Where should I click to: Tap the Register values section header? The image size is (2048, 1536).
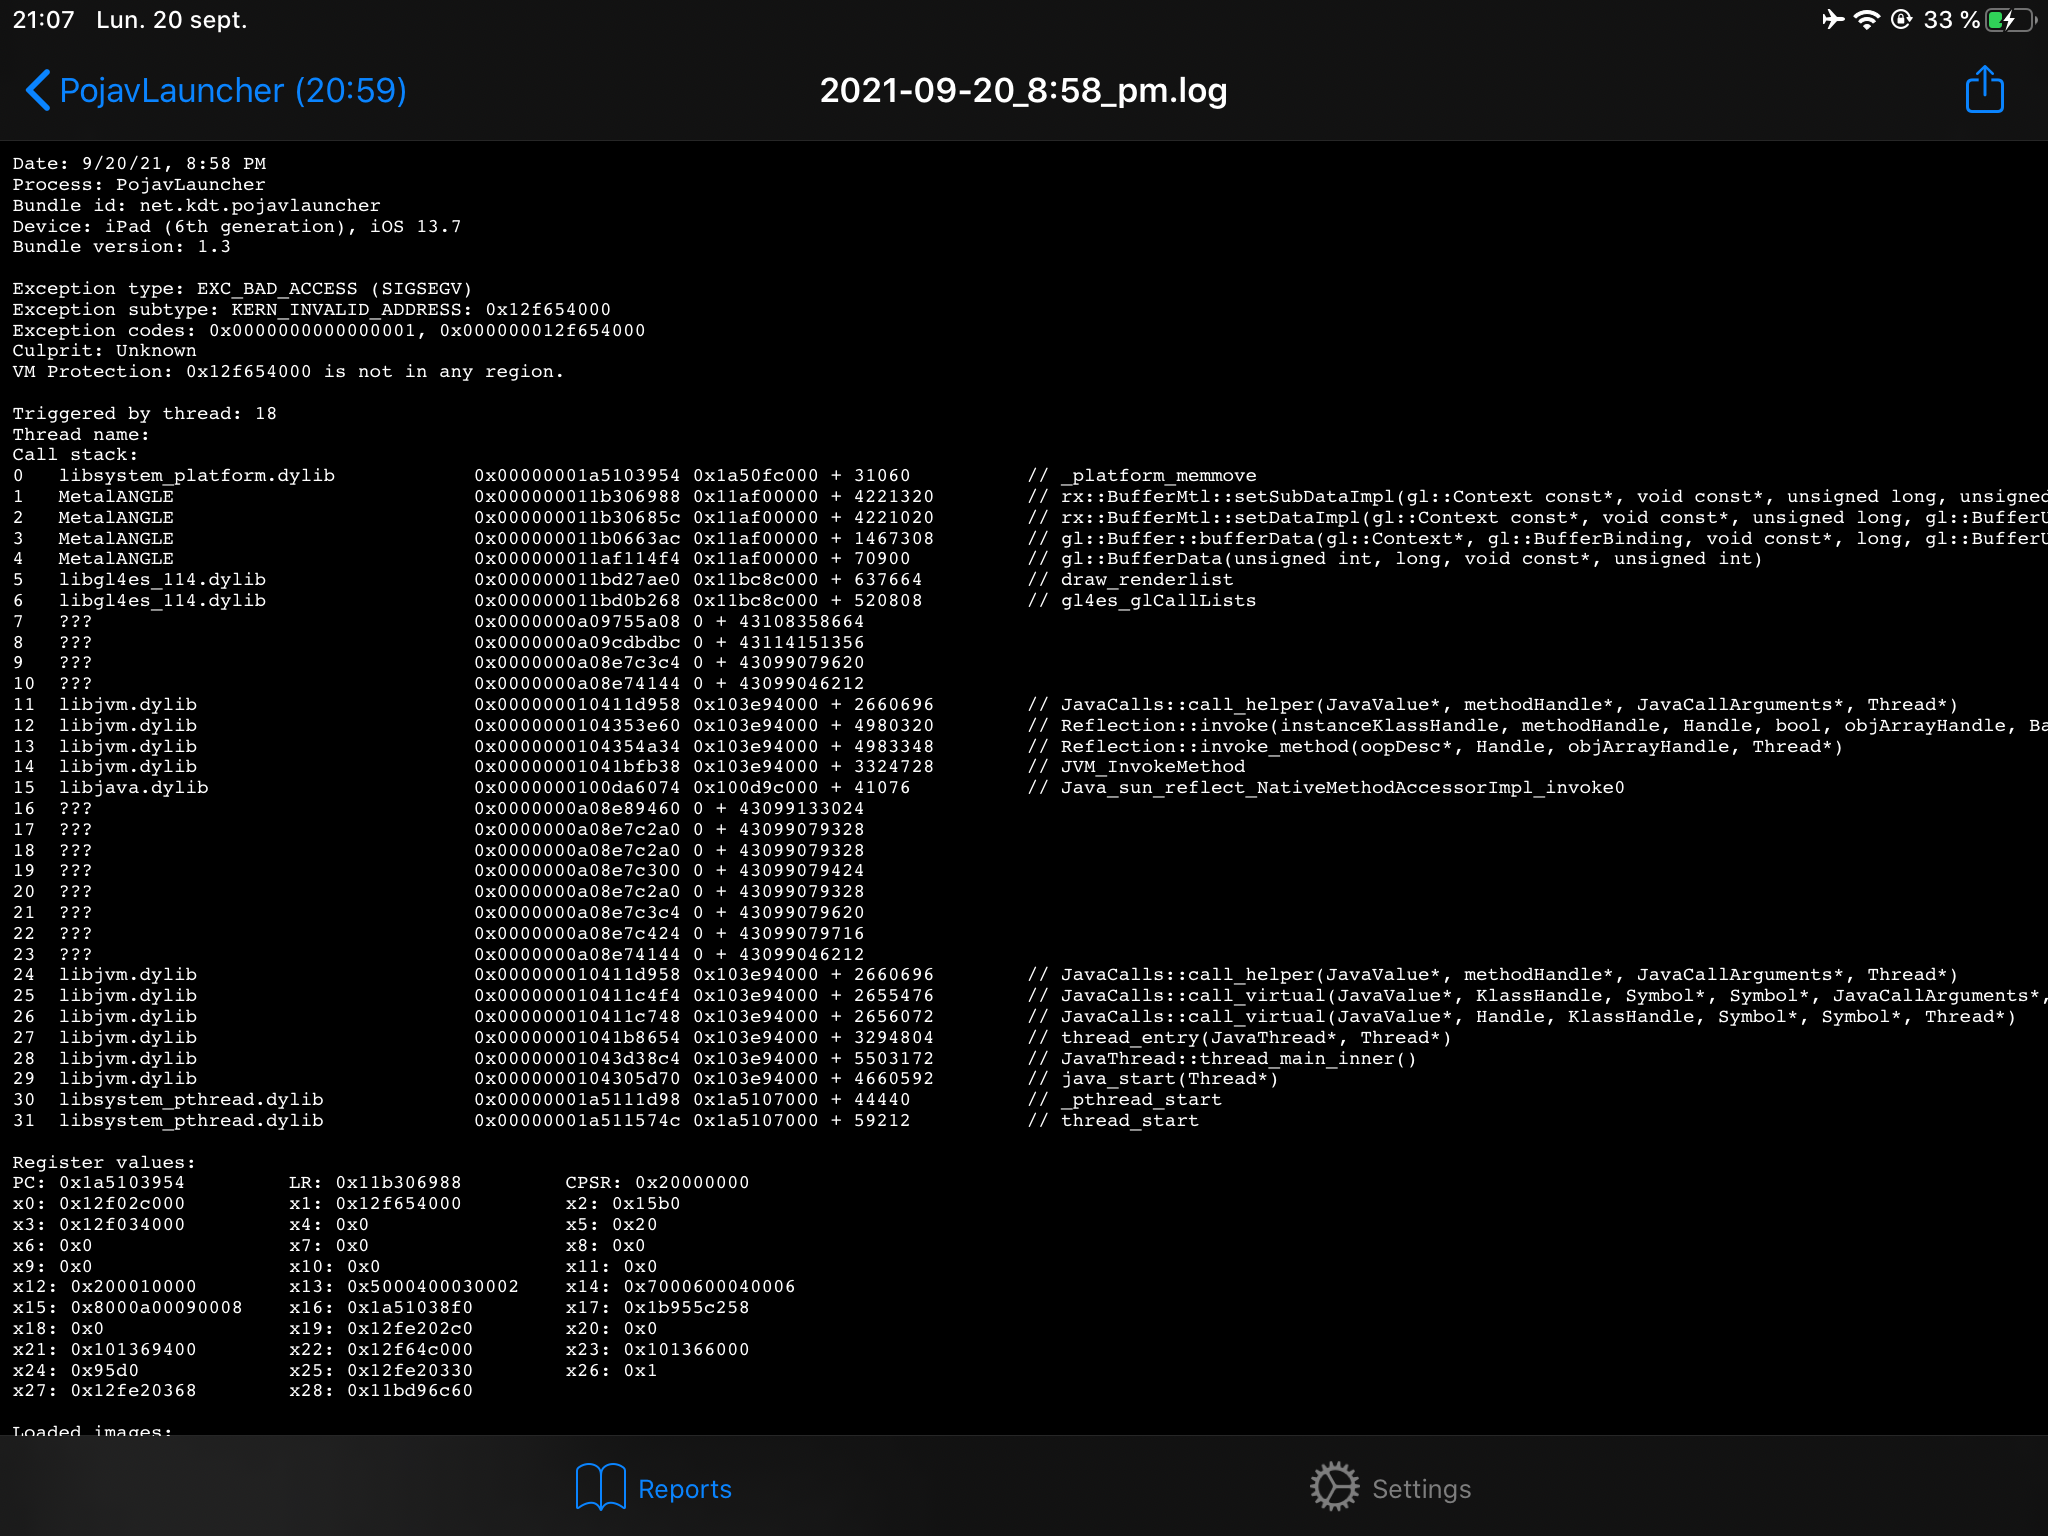102,1161
